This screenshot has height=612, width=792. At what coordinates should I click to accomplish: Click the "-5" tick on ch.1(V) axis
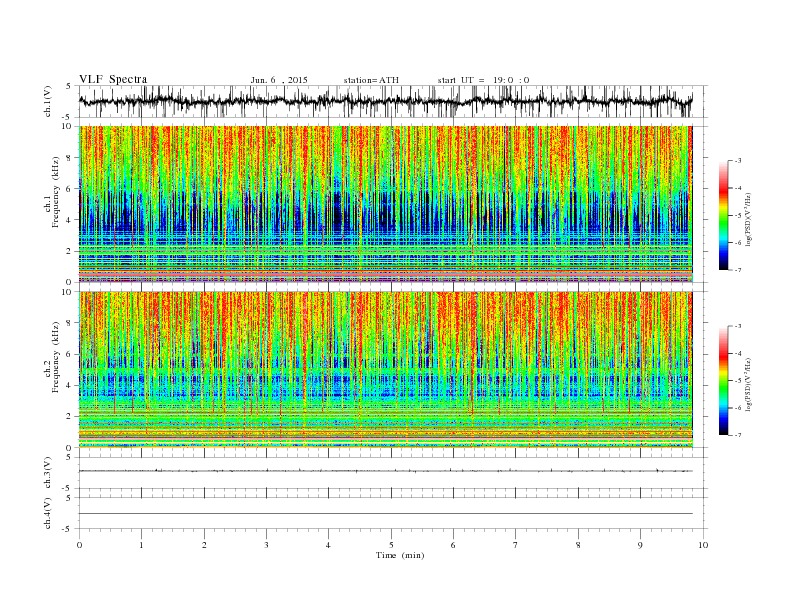67,117
